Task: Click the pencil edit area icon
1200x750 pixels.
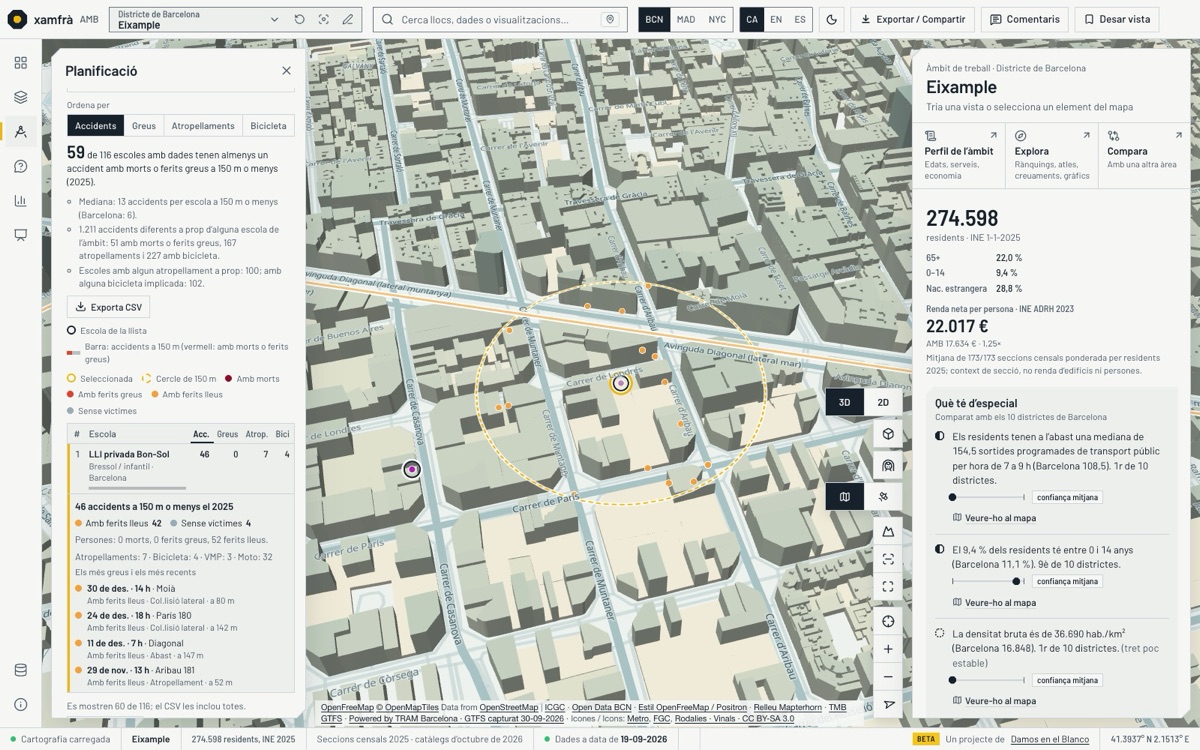Action: (x=348, y=19)
